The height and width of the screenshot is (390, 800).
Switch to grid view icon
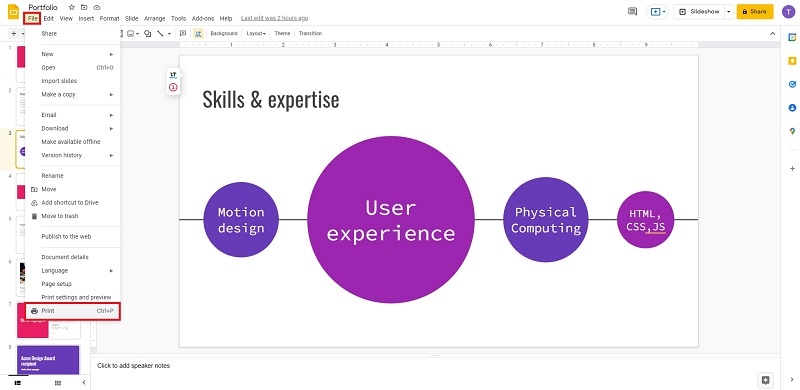(x=58, y=382)
